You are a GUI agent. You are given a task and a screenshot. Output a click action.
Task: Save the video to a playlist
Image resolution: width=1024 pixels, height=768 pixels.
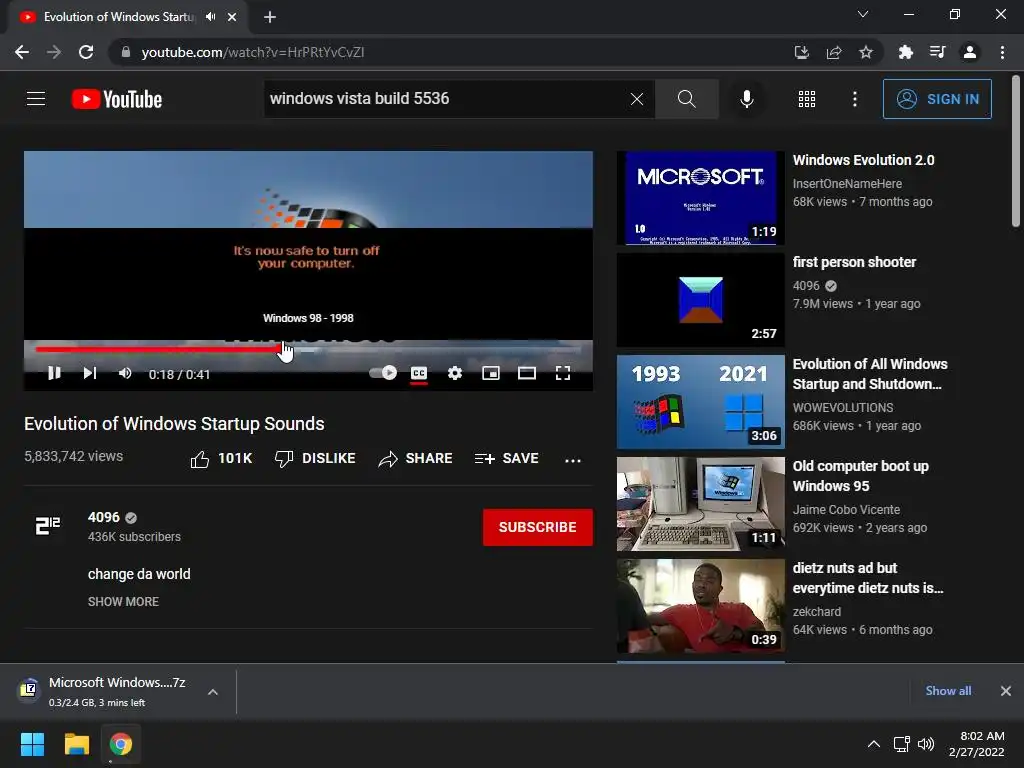[507, 458]
